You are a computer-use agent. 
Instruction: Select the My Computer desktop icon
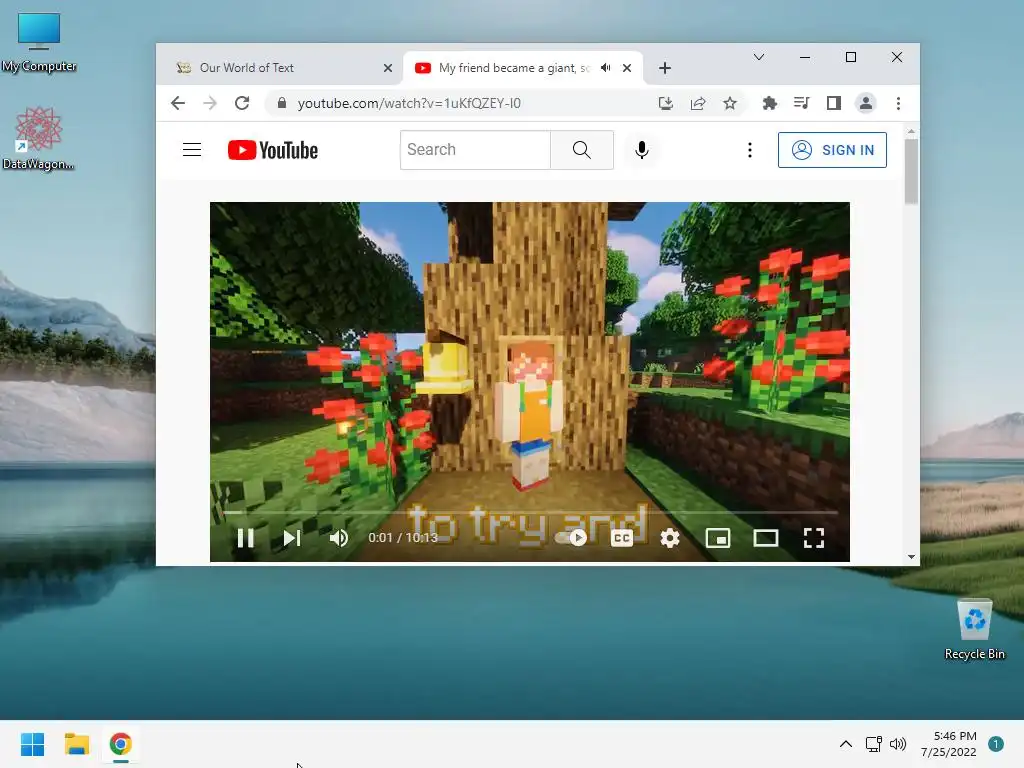tap(39, 42)
